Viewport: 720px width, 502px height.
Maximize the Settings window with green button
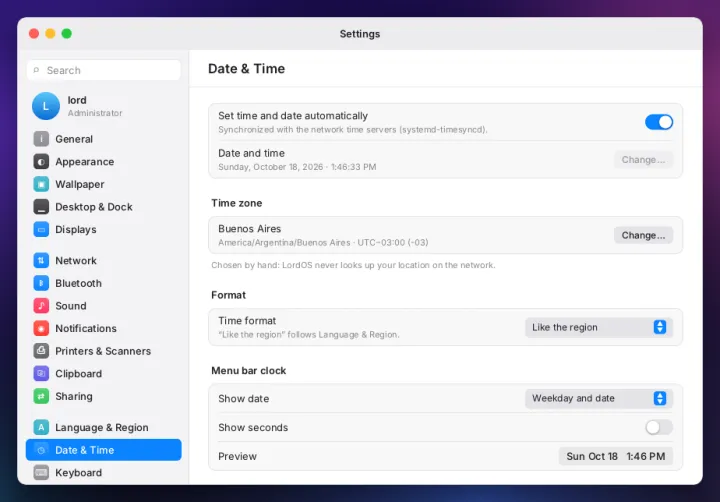pyautogui.click(x=67, y=34)
